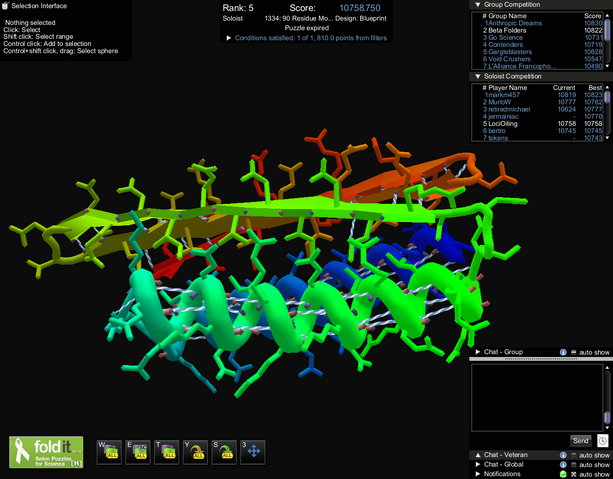613x479 pixels.
Task: Send the chat message
Action: coord(581,441)
